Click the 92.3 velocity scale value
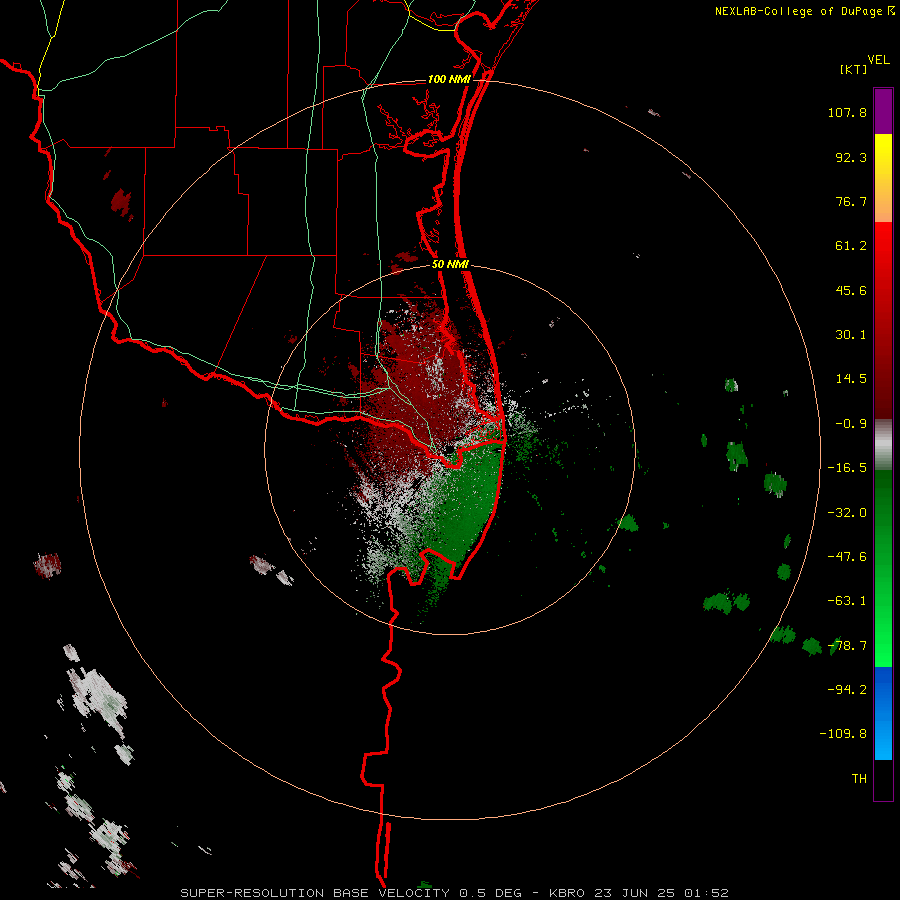 pyautogui.click(x=851, y=157)
